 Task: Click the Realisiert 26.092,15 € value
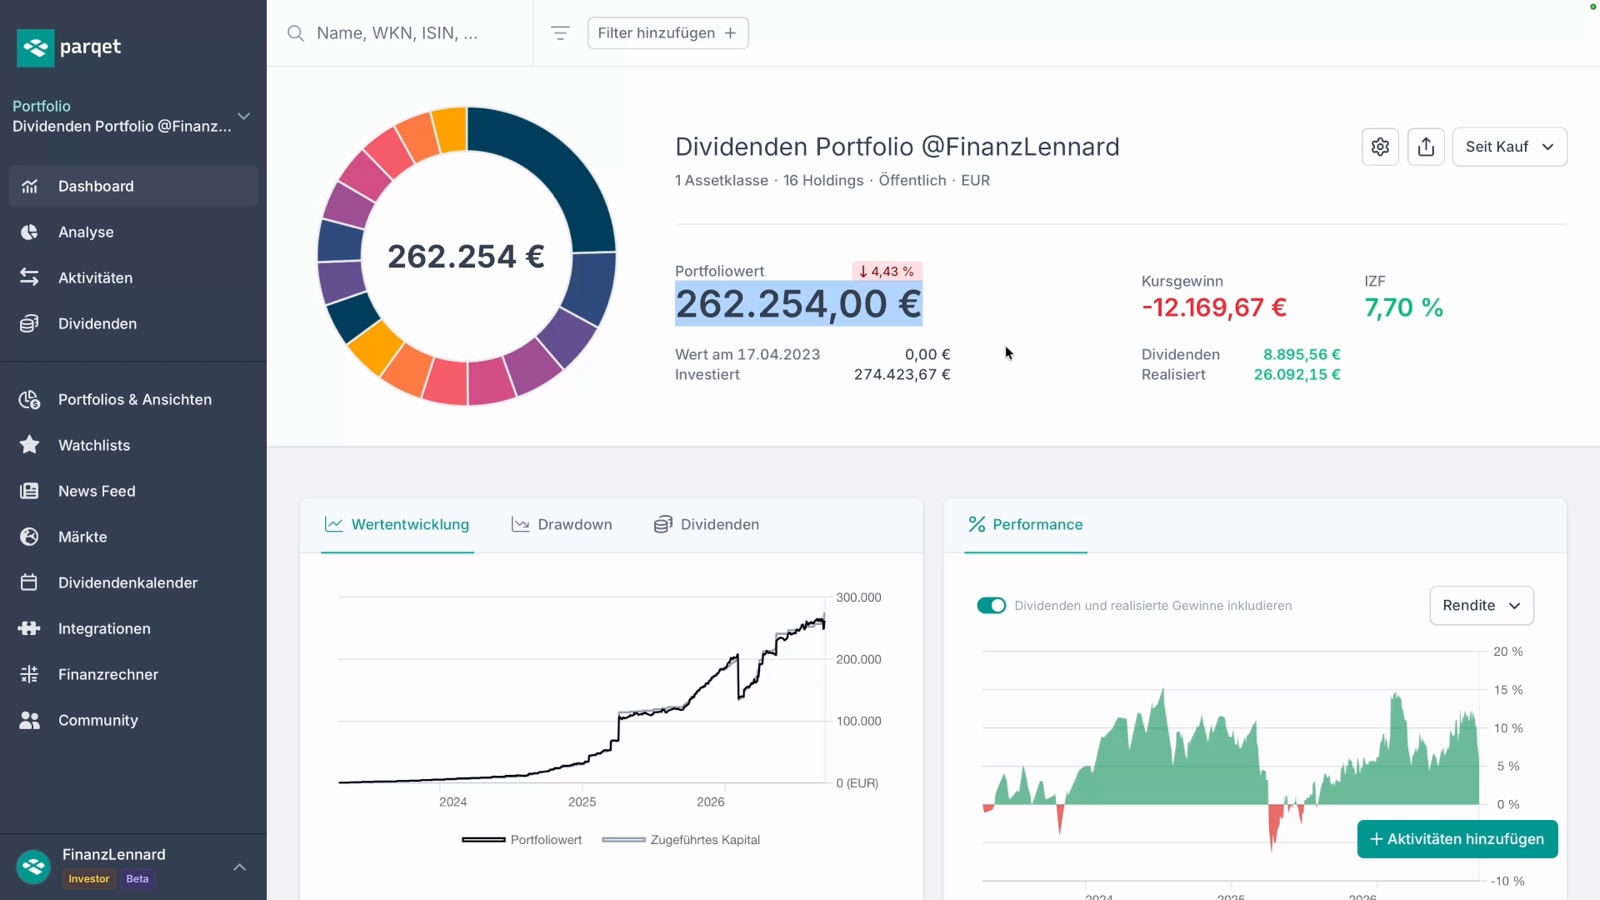(x=1297, y=375)
